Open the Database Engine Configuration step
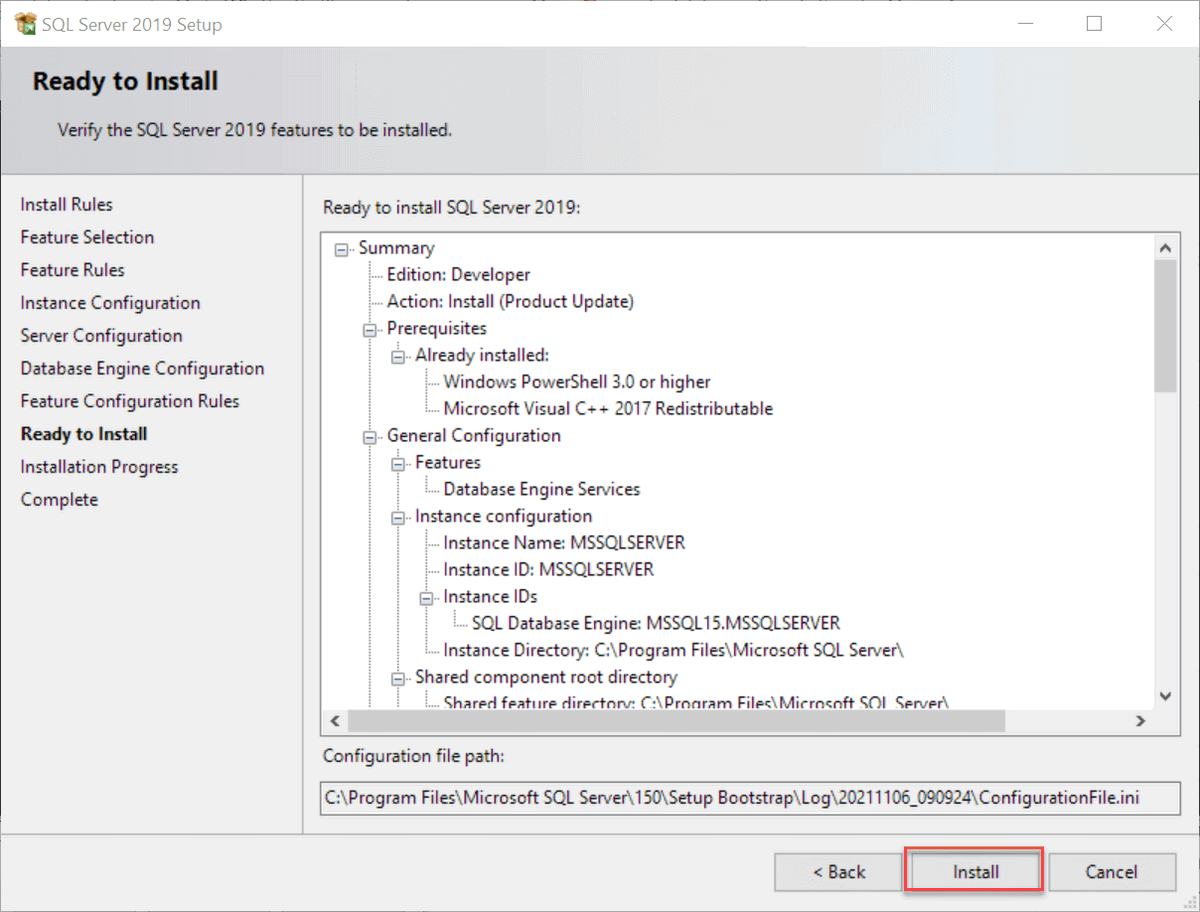The image size is (1200, 912). (142, 368)
